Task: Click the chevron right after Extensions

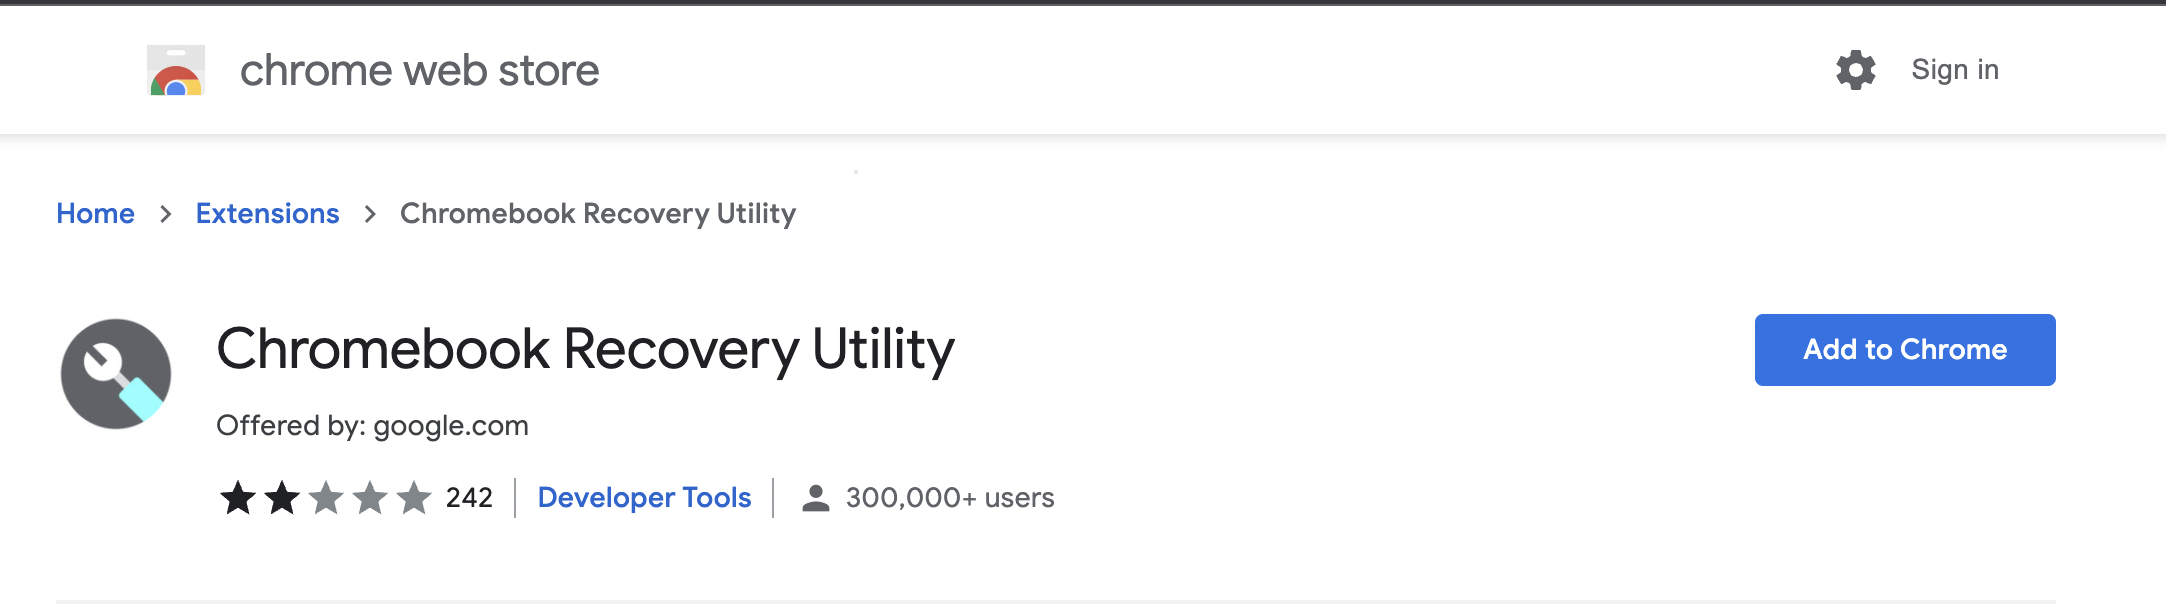Action: point(370,214)
